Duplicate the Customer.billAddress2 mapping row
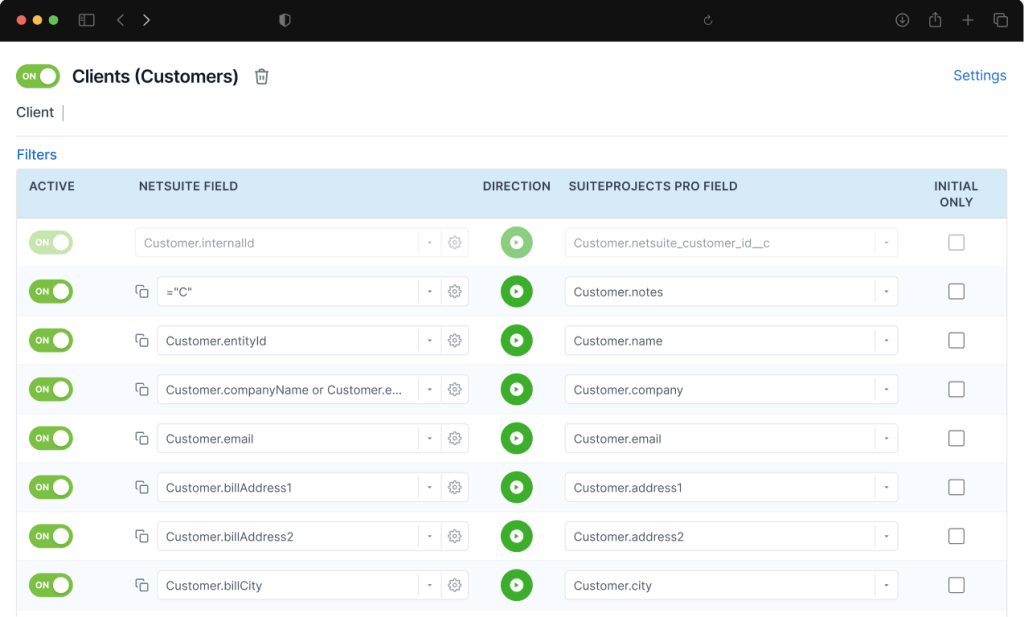This screenshot has height=617, width=1024. [142, 536]
